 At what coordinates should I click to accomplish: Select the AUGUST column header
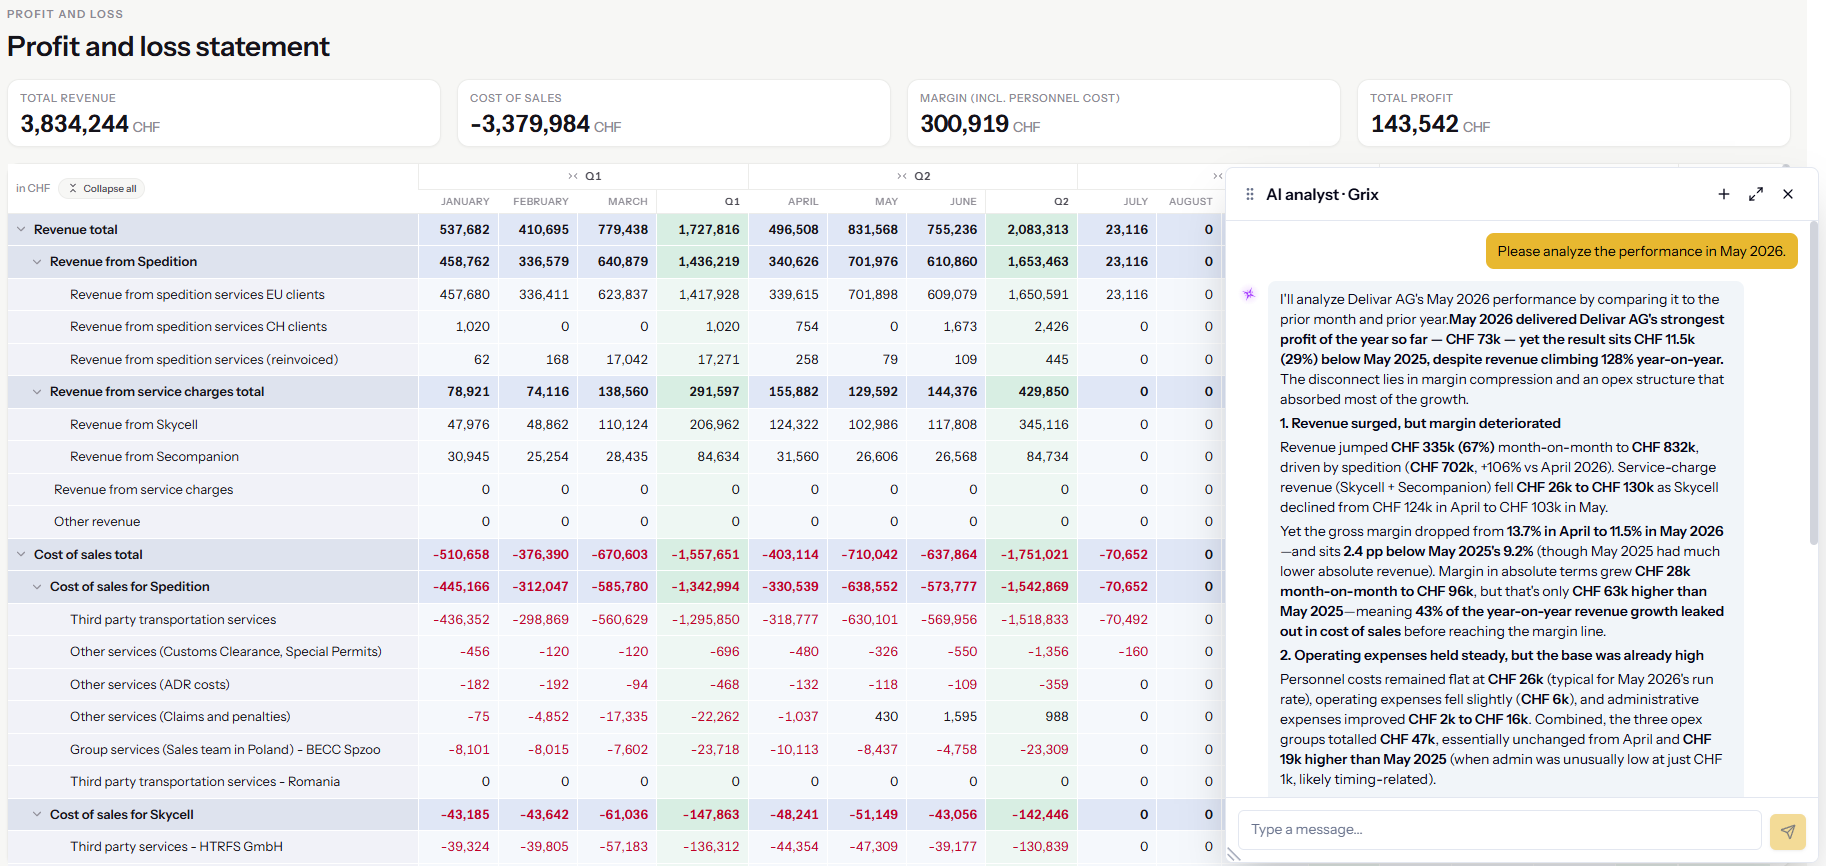[1190, 201]
